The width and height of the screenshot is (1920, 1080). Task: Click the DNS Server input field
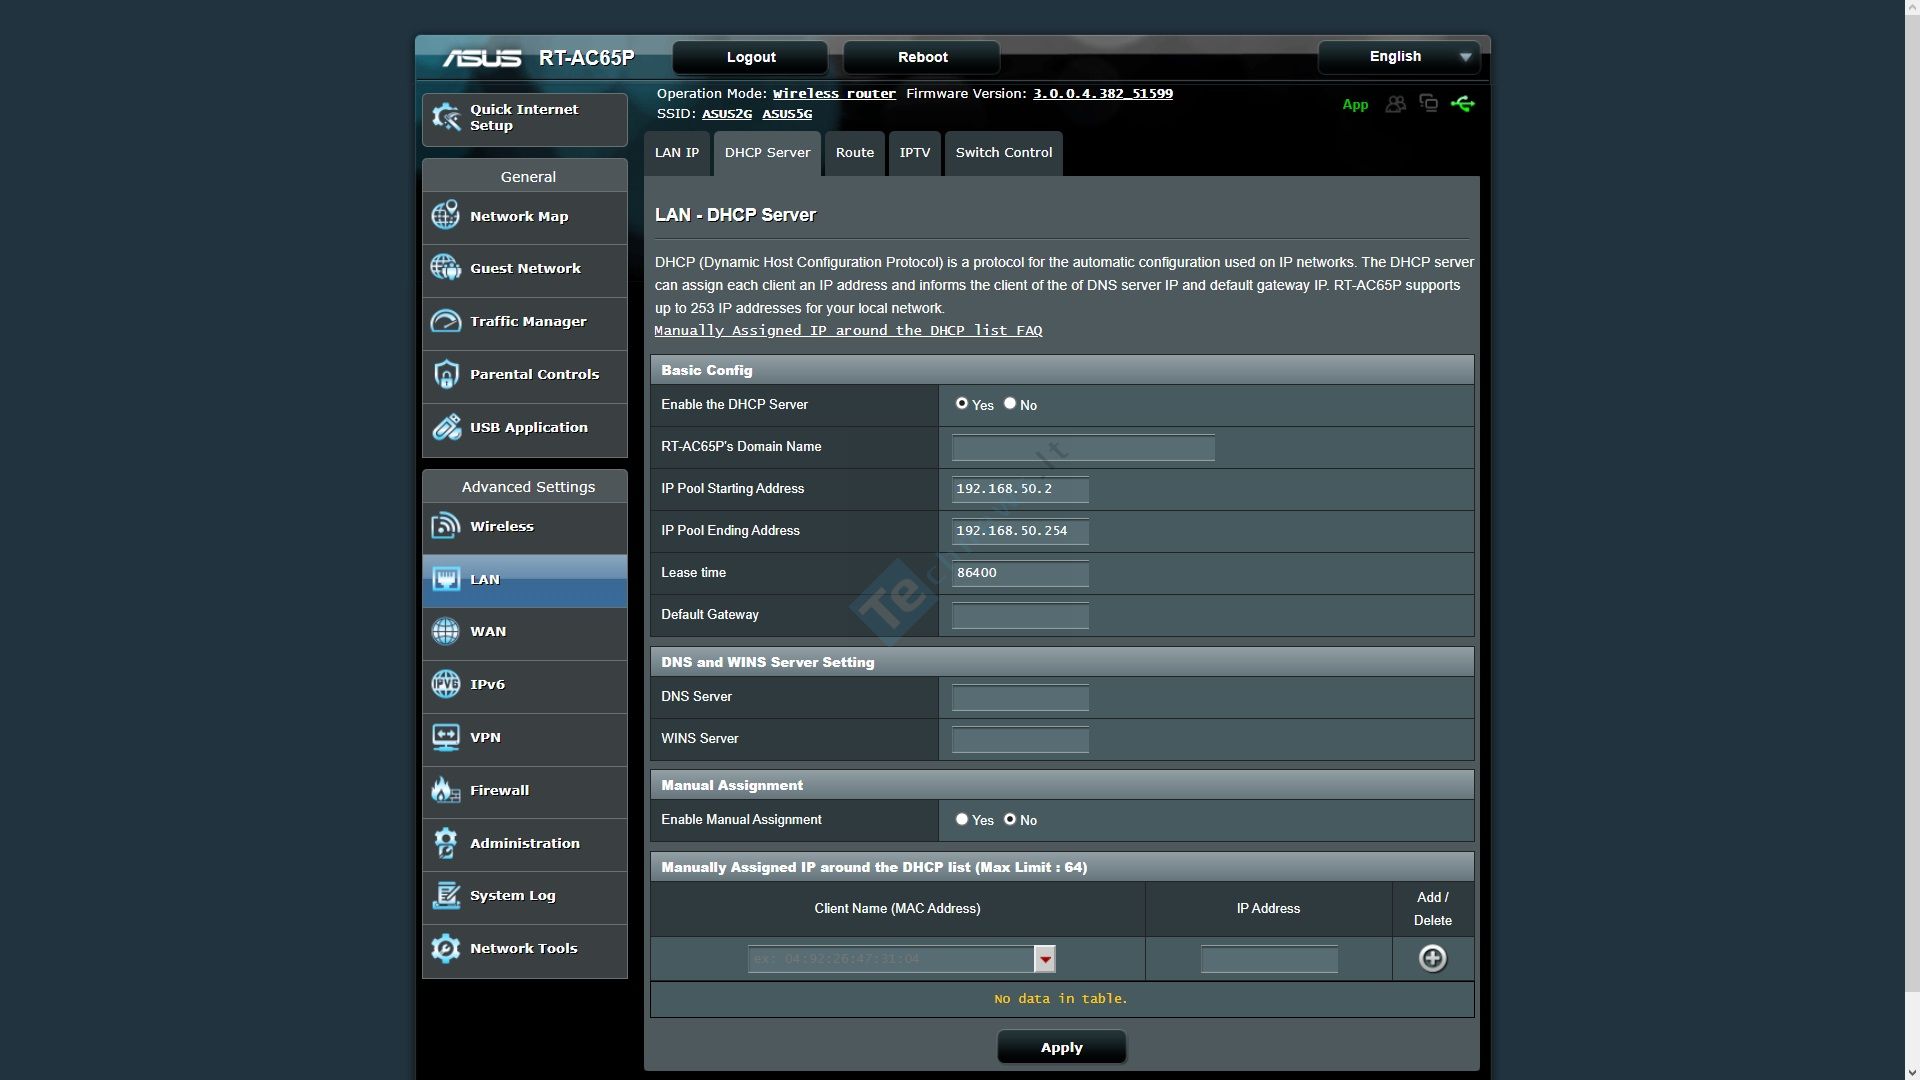click(1020, 697)
